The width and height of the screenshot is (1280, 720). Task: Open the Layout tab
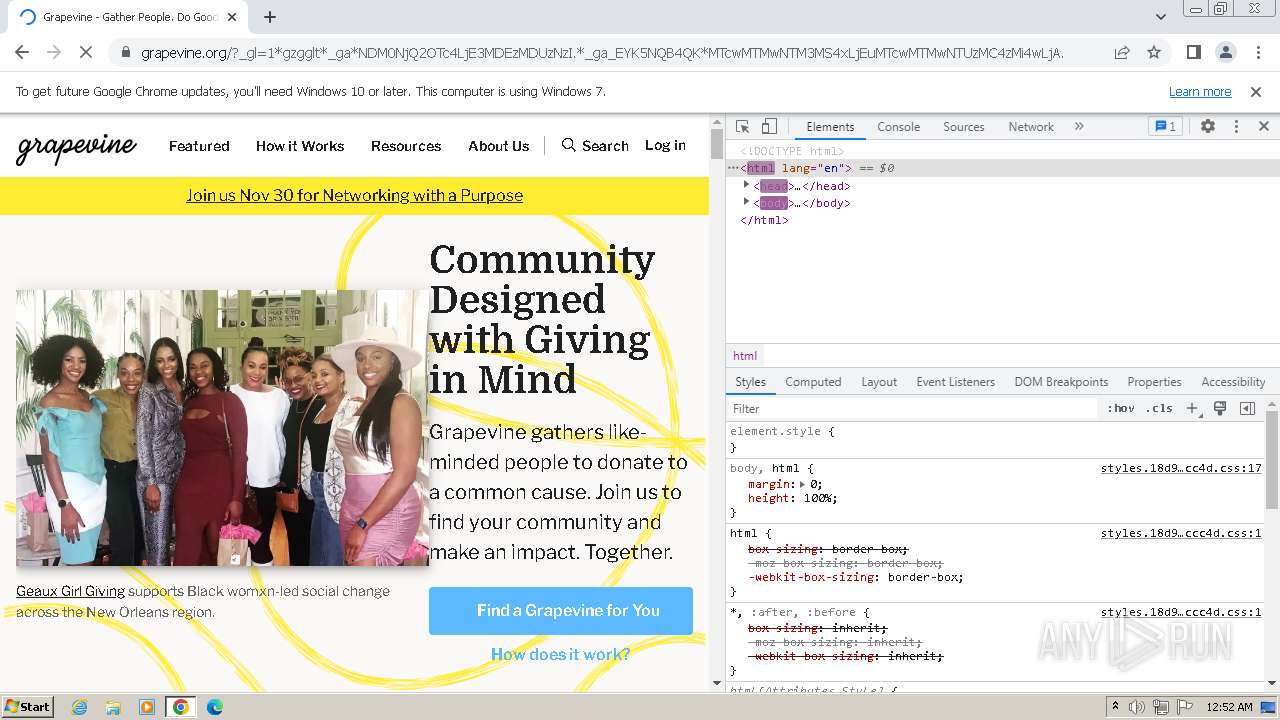(x=879, y=382)
